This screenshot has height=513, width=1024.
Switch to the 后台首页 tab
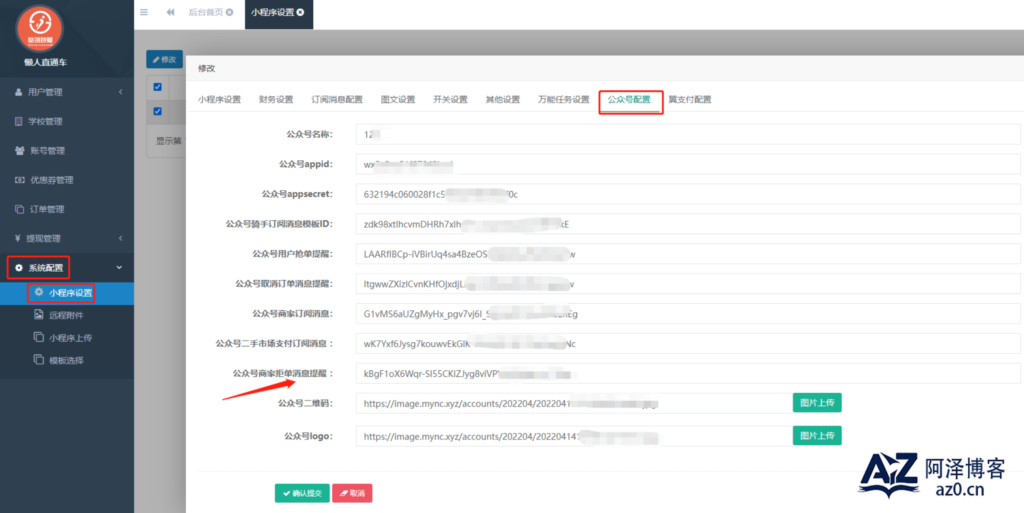[x=206, y=12]
